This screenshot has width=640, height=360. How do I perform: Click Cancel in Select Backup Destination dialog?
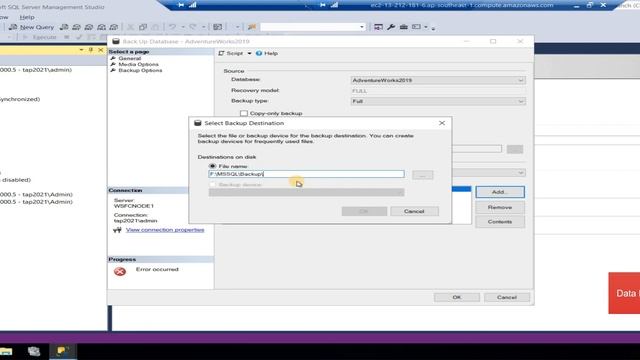point(414,211)
